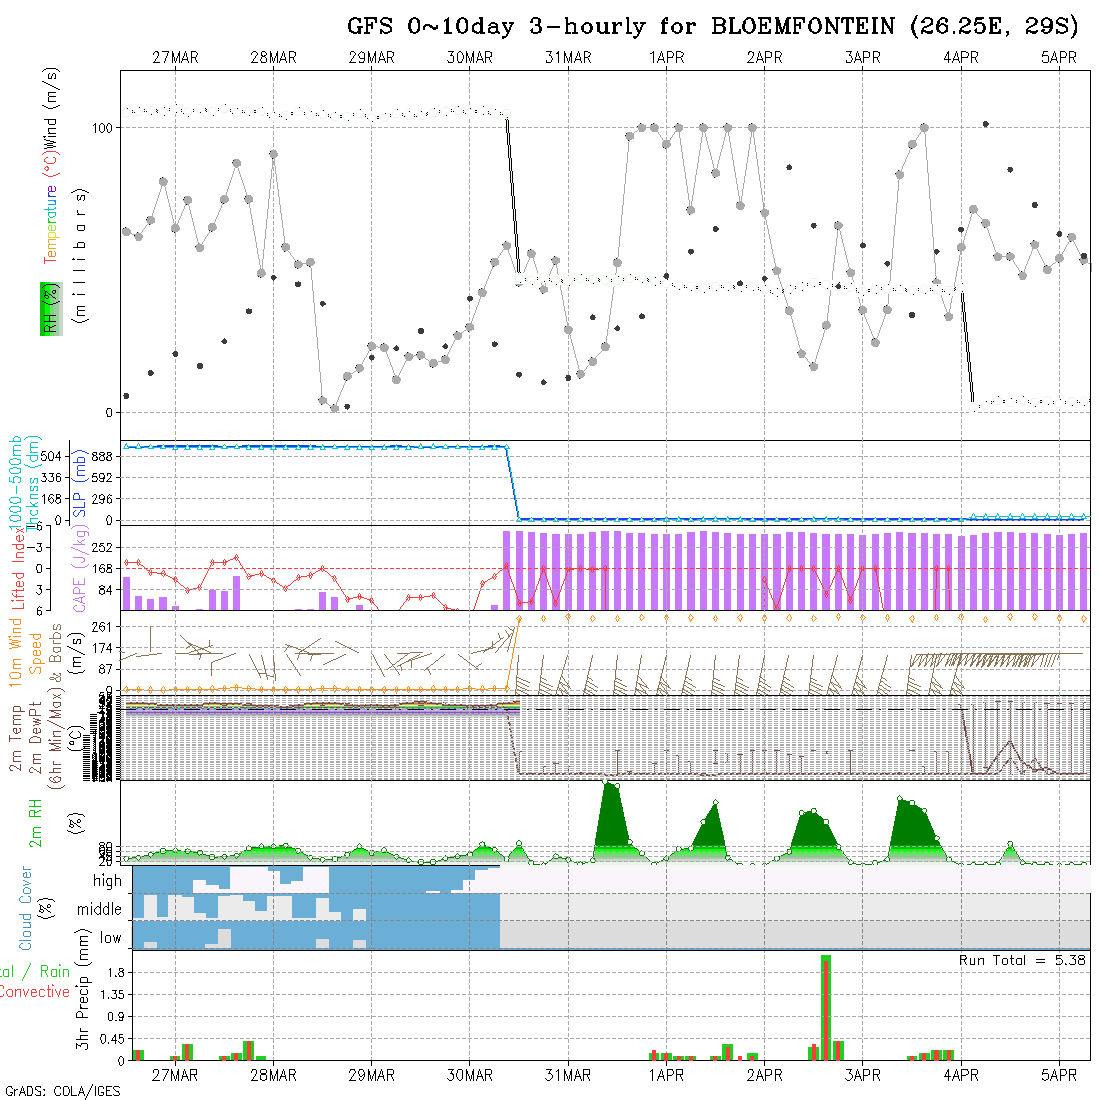Select the 1.35 precipitation tick value
Screen dimensions: 1100x1100
click(x=113, y=995)
